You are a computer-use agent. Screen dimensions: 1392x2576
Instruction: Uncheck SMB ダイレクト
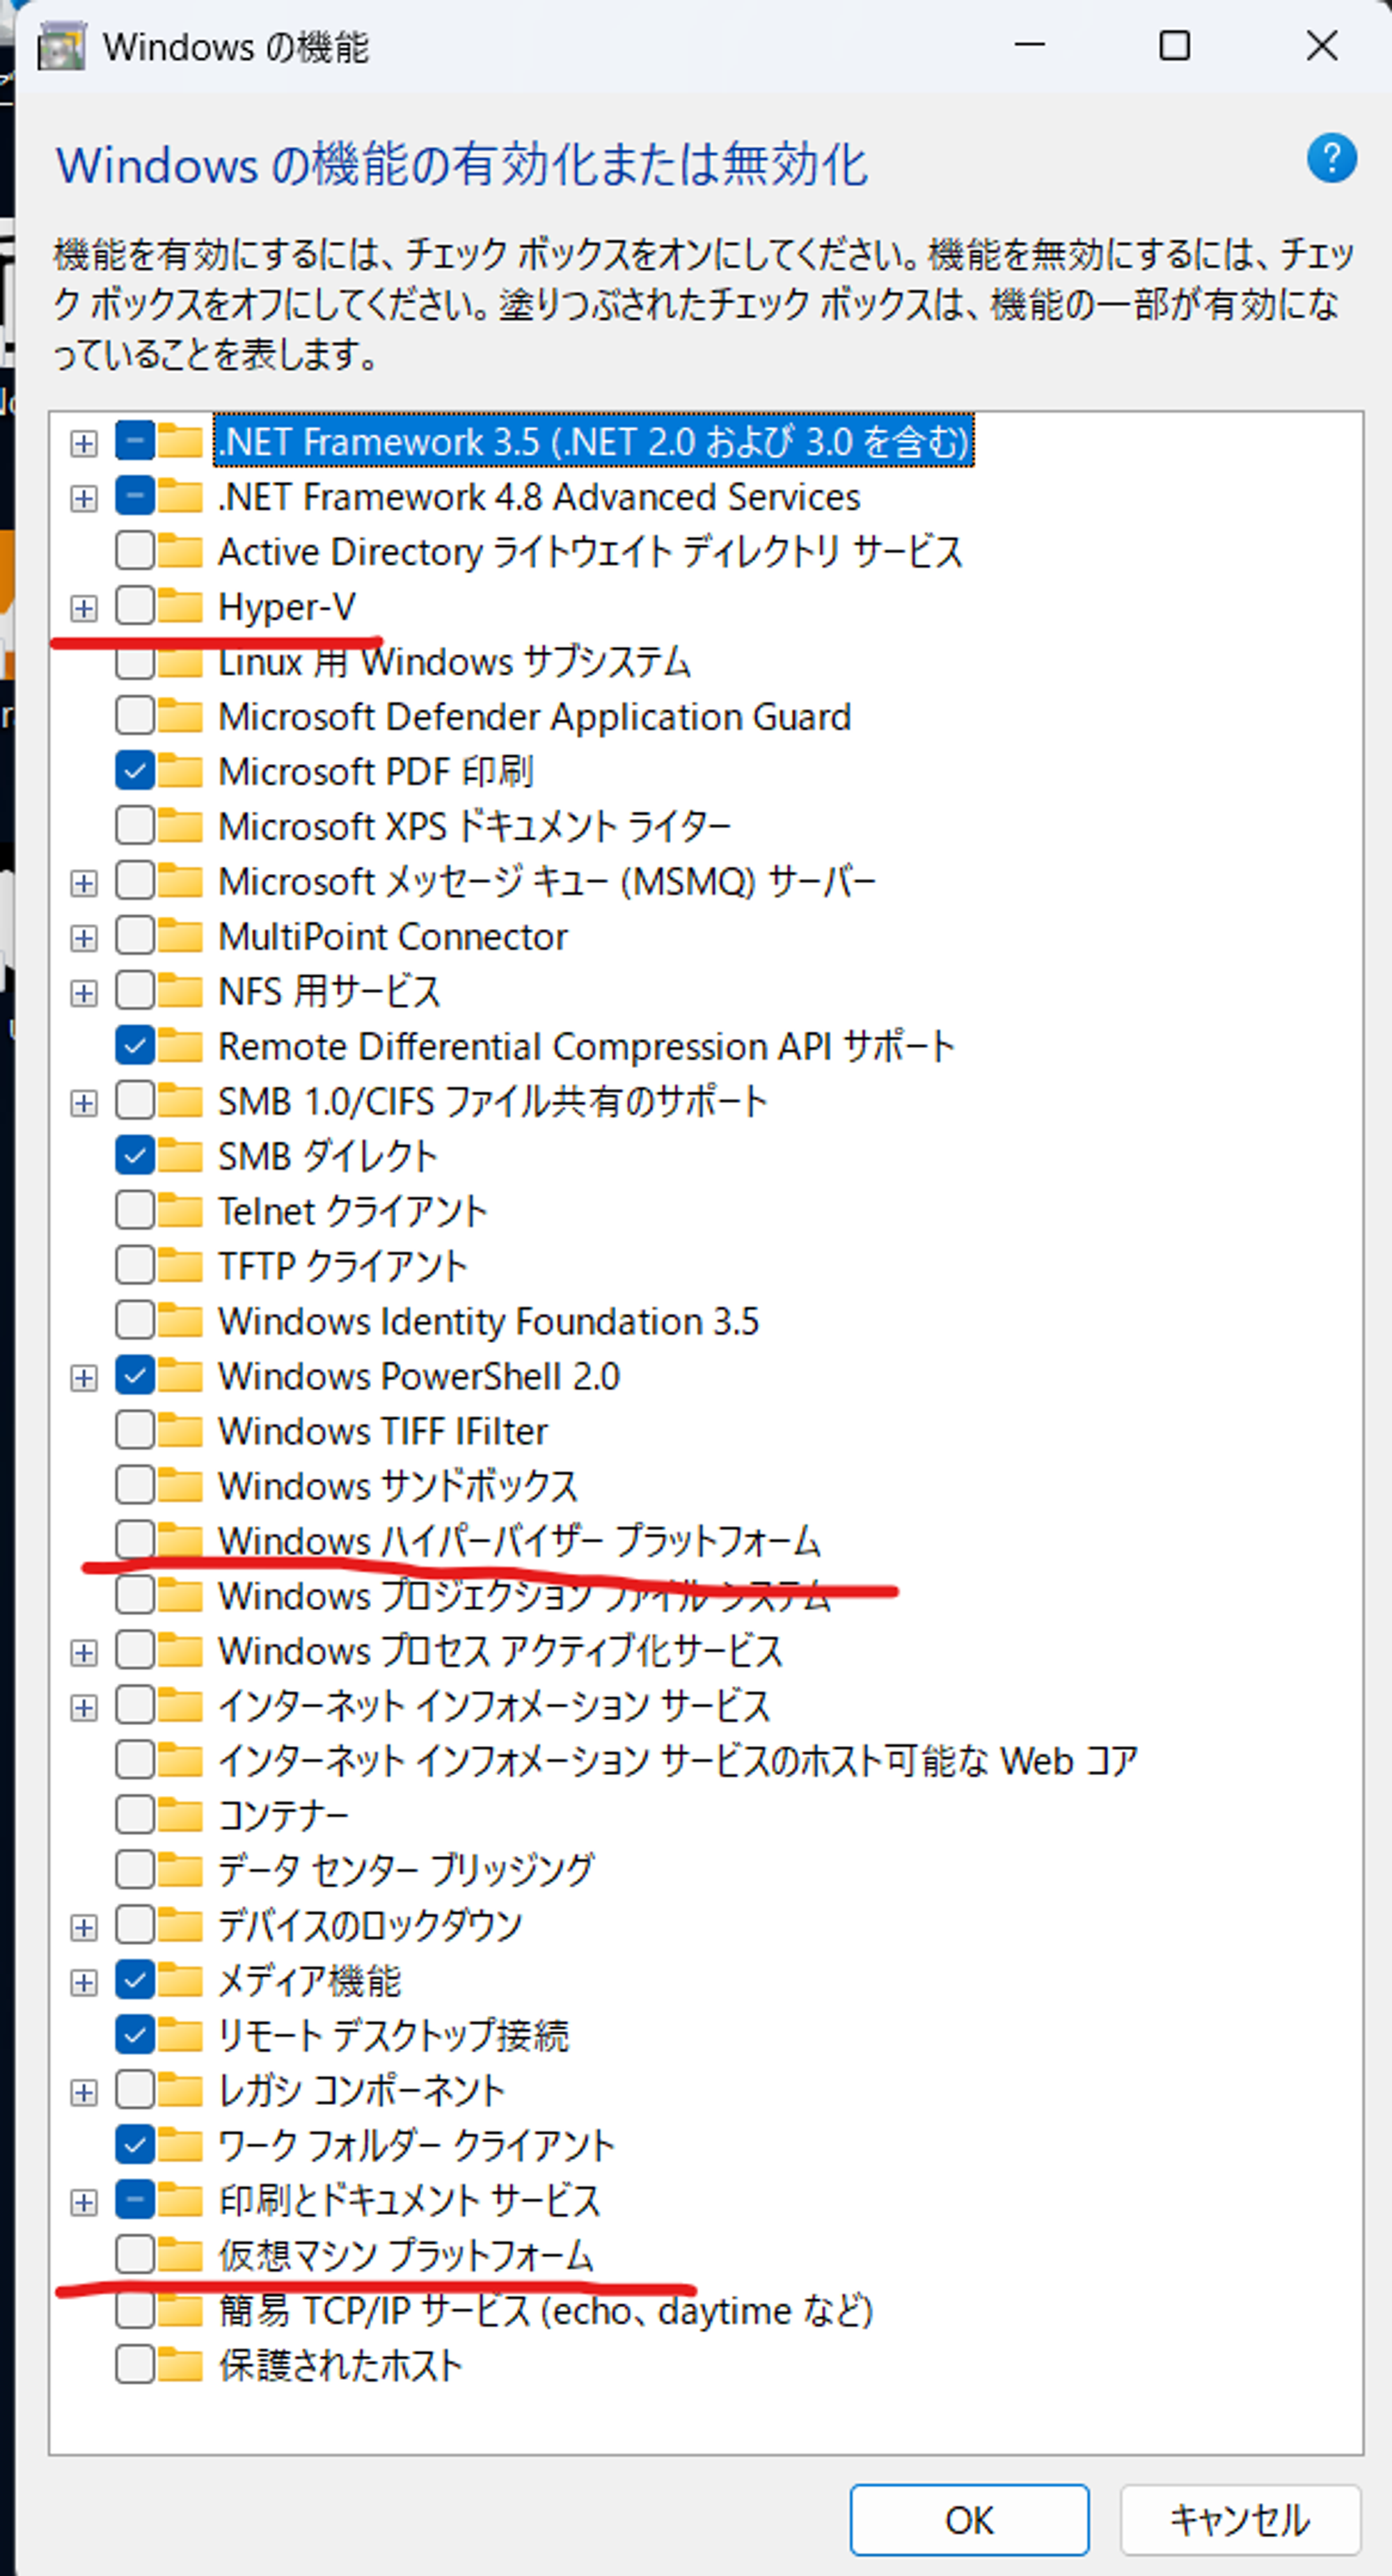135,1155
